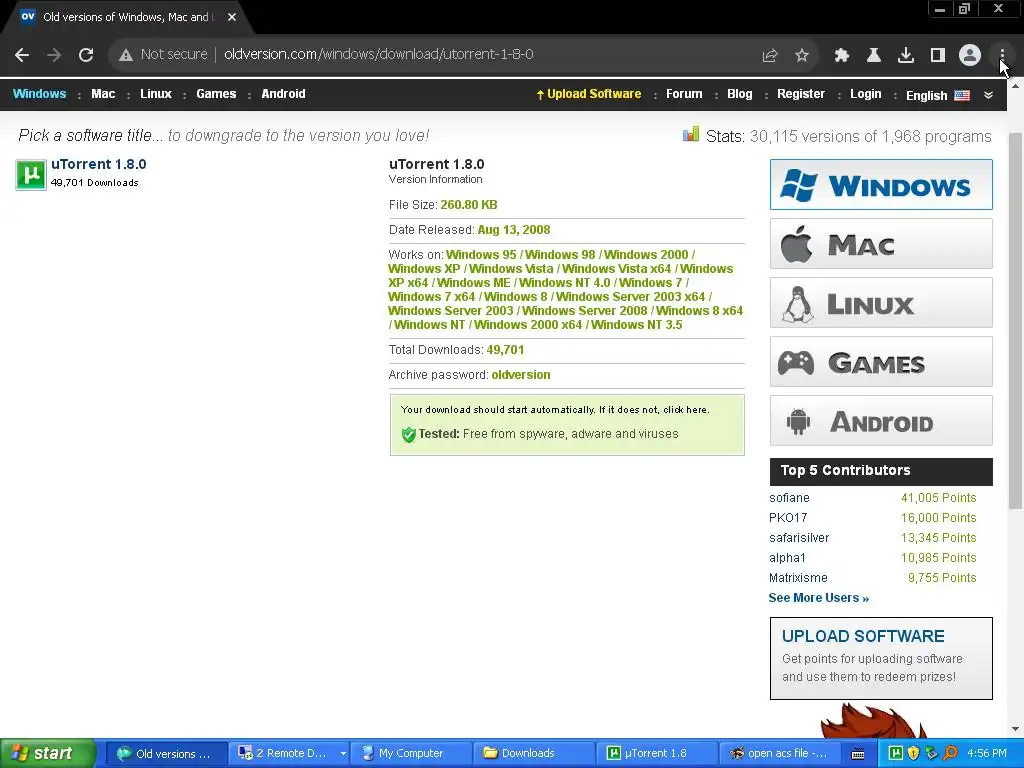
Task: Open the Blog link
Action: [x=740, y=94]
